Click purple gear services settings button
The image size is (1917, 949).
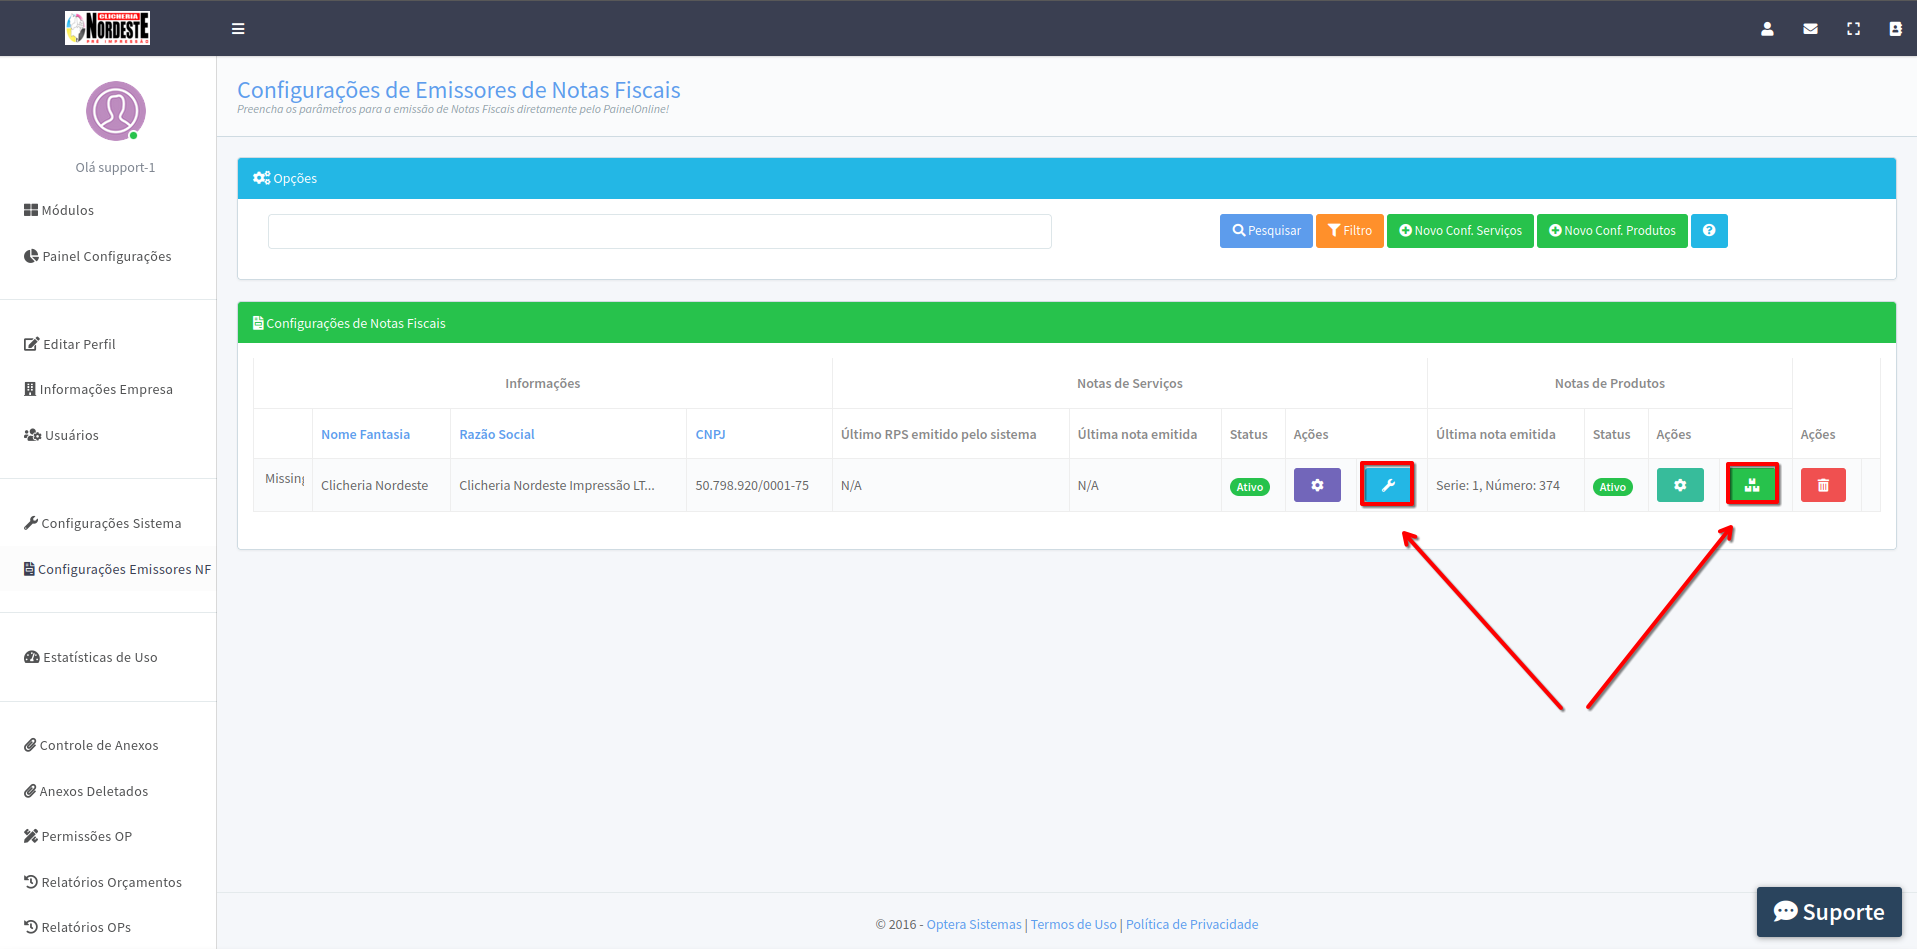point(1317,485)
